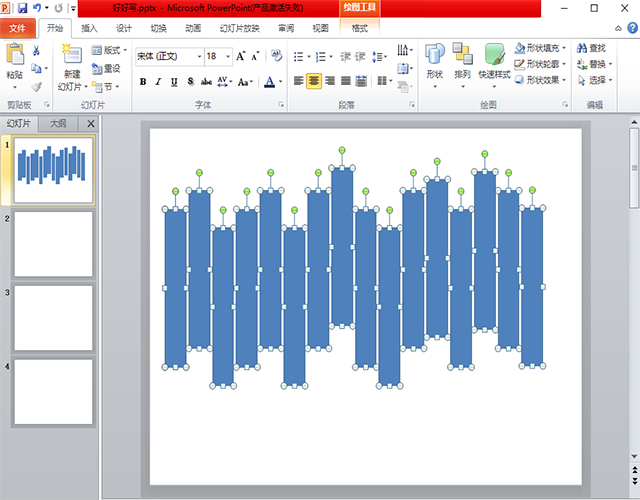Click the Copy icon in clipboard group
The width and height of the screenshot is (640, 500).
tap(36, 69)
